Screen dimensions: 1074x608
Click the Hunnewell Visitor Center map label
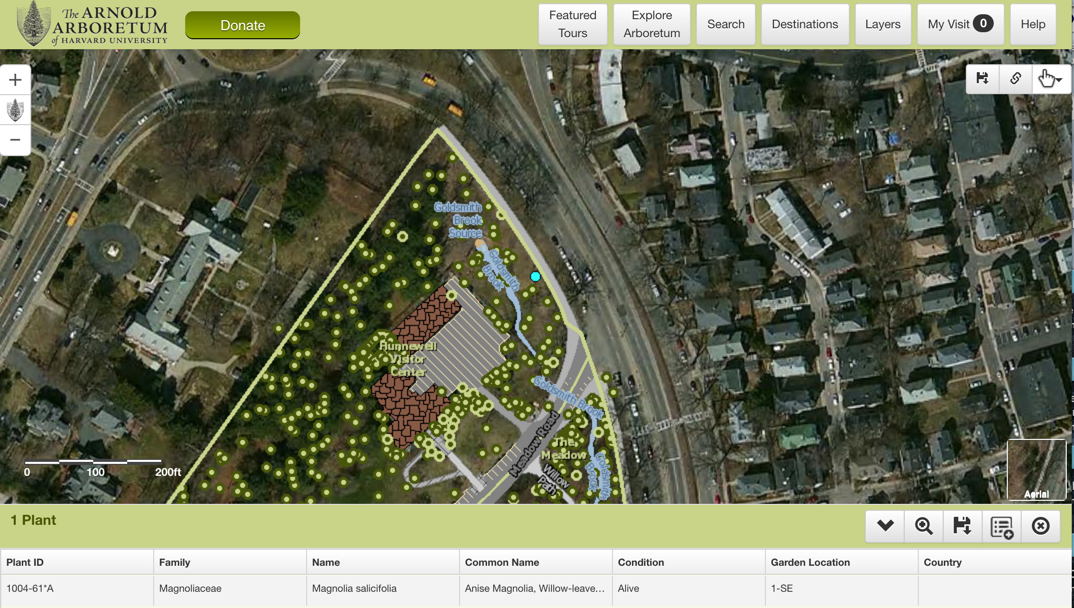(x=408, y=359)
